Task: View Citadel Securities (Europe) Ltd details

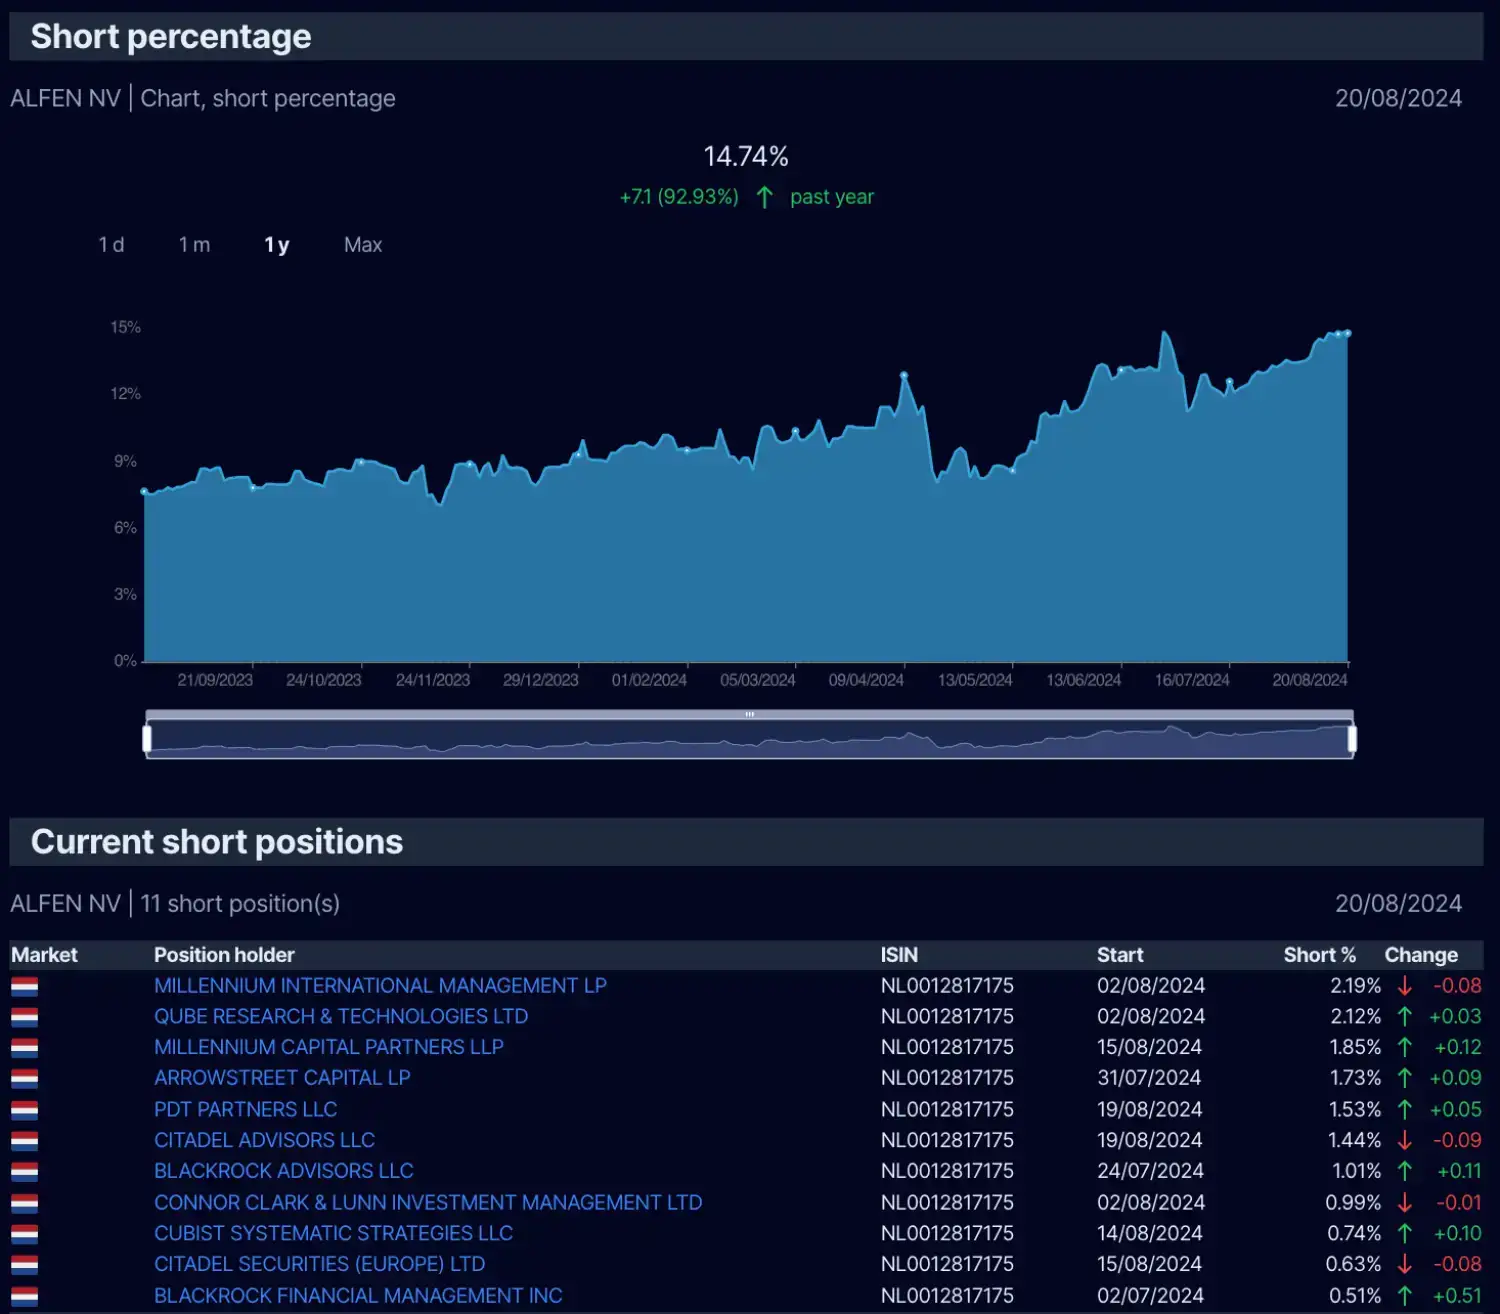Action: coord(319,1264)
